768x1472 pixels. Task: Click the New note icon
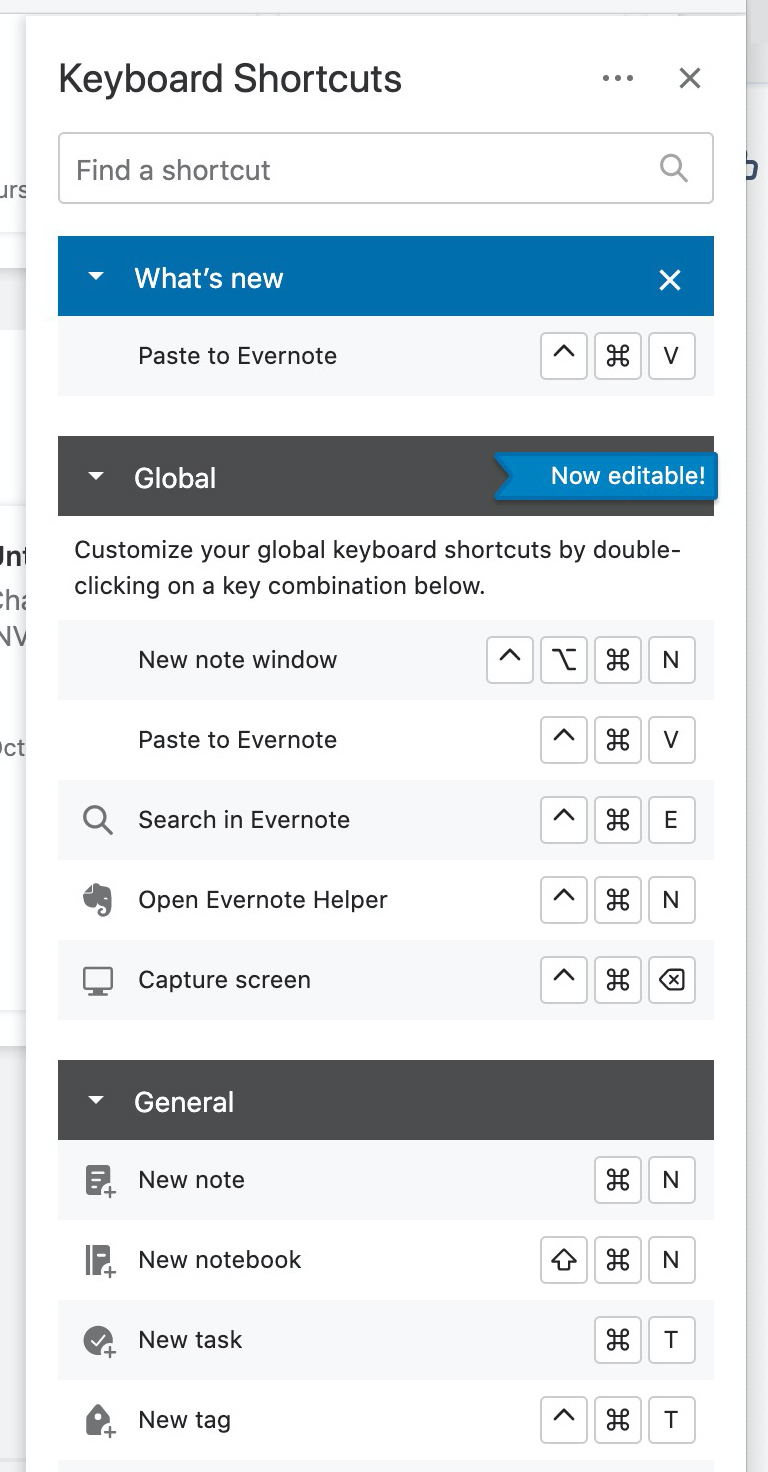pyautogui.click(x=99, y=1180)
